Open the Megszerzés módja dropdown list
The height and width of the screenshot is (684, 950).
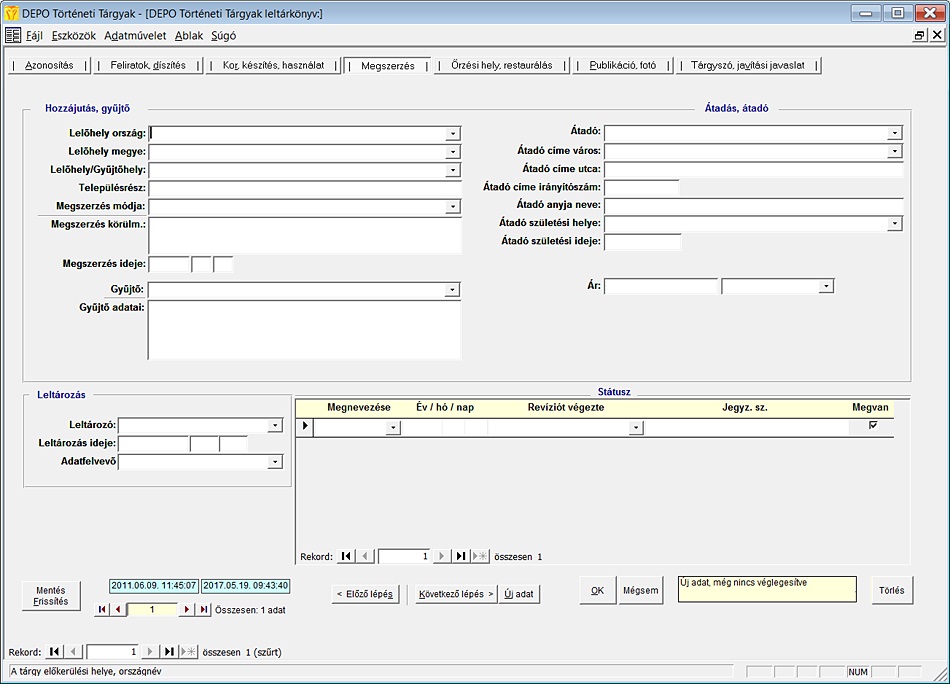[453, 207]
